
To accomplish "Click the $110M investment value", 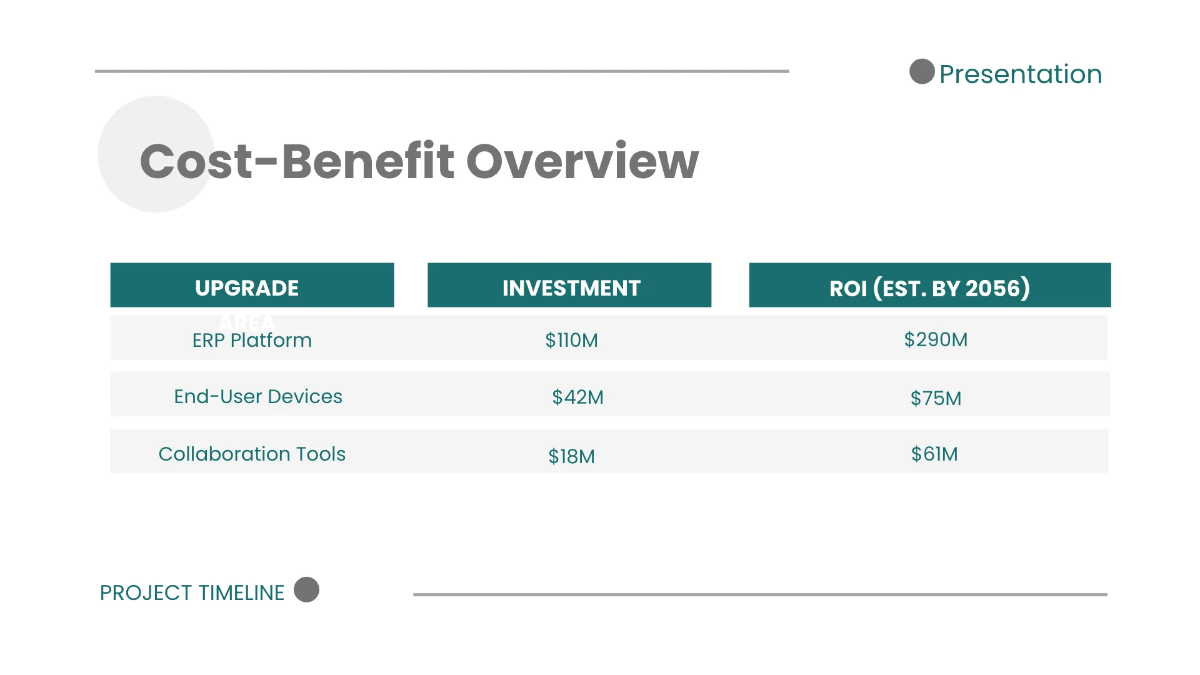I will (x=571, y=340).
